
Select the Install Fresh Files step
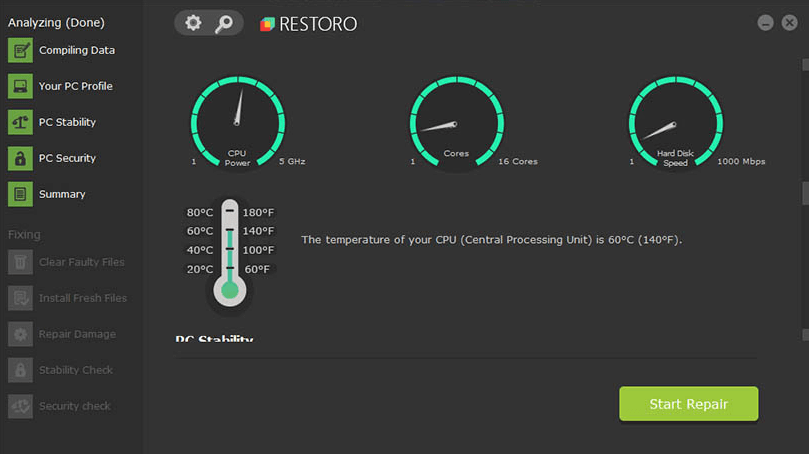click(x=83, y=298)
